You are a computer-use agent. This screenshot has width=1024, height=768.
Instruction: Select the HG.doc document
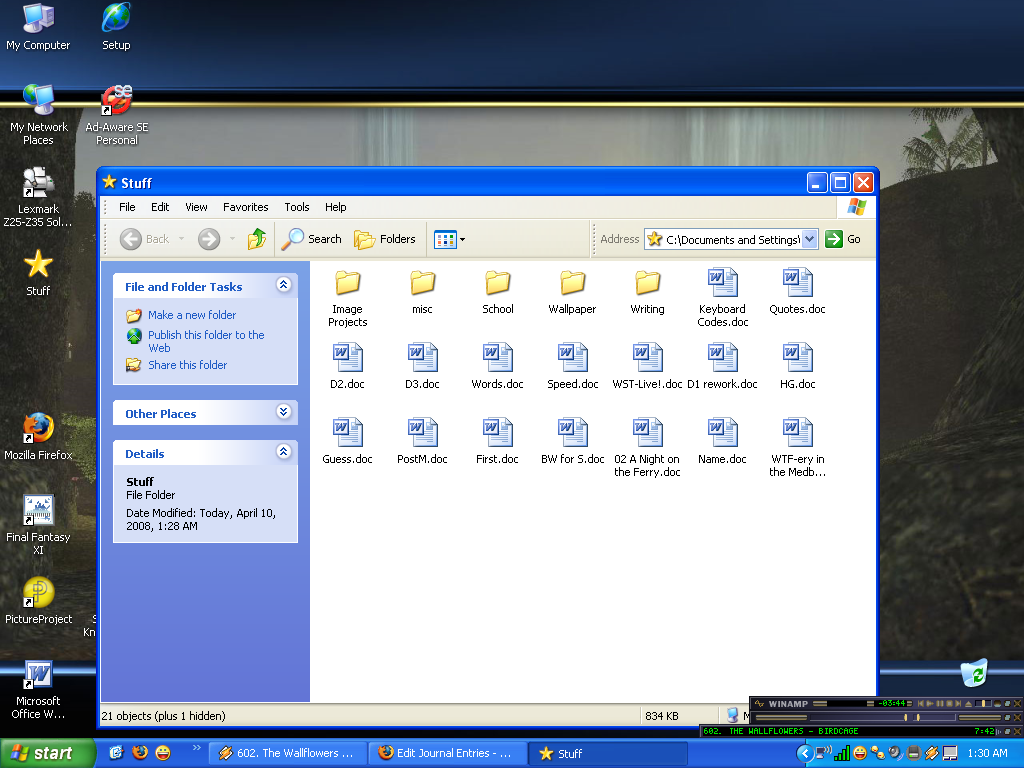pyautogui.click(x=797, y=366)
